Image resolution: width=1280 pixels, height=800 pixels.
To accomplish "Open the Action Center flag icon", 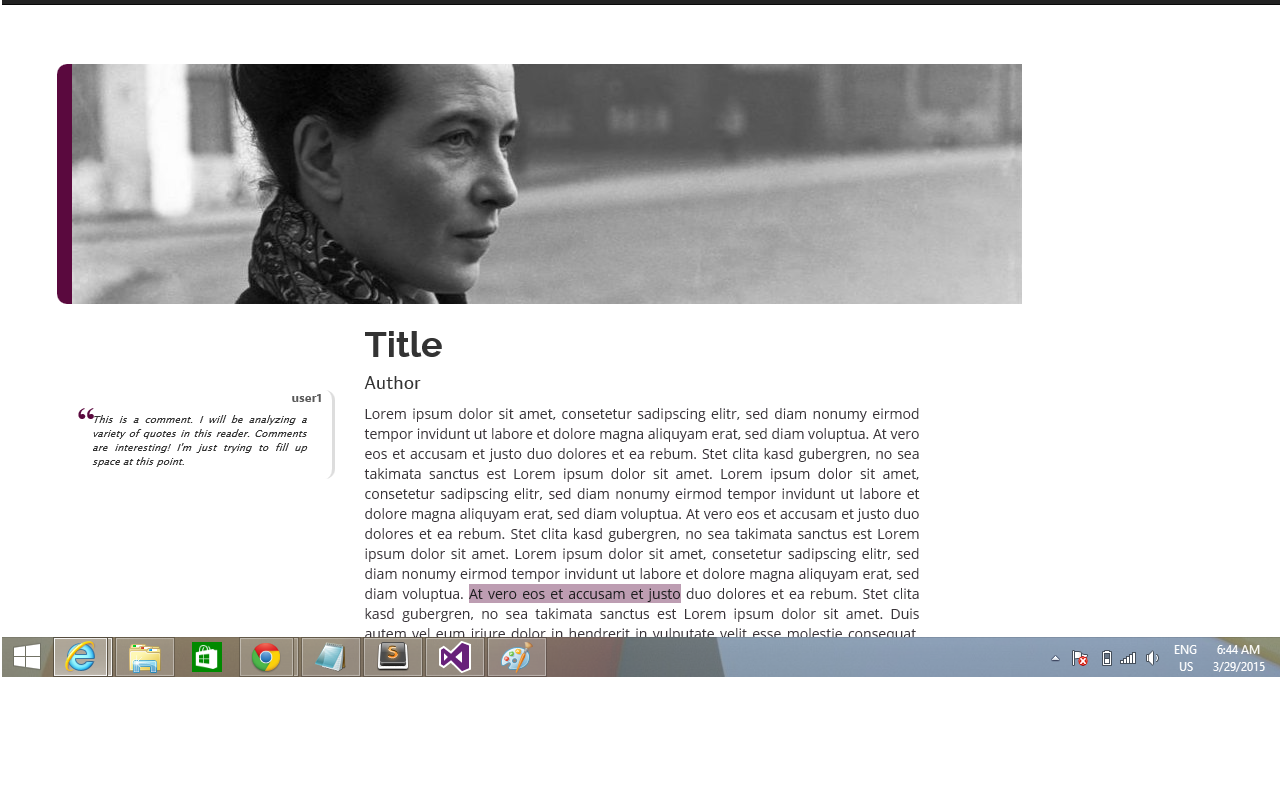I will (x=1080, y=658).
